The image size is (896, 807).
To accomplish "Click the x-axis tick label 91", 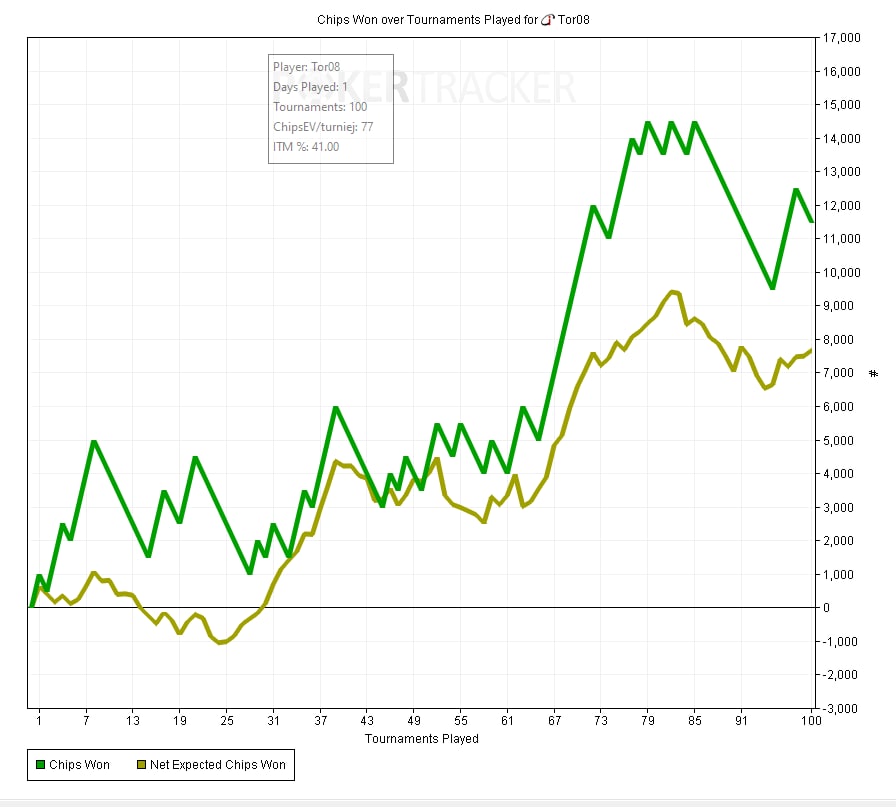I will [x=741, y=720].
